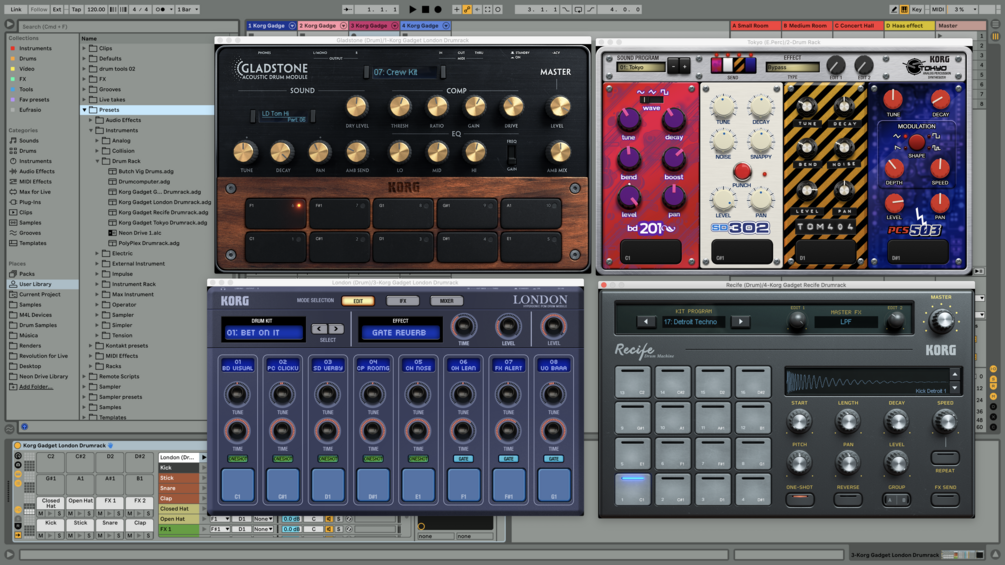Click the browser search field

(x=128, y=26)
